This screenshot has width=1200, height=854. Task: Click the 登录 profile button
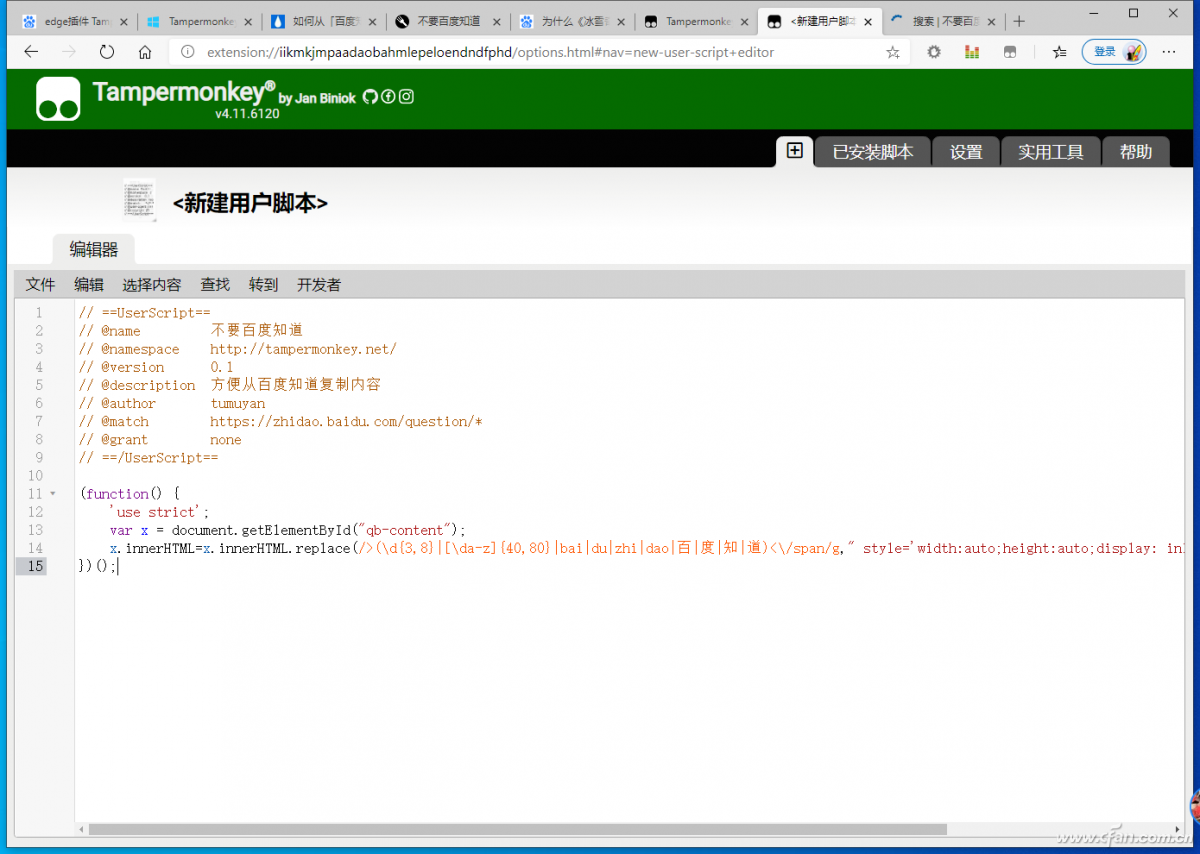(x=1114, y=52)
